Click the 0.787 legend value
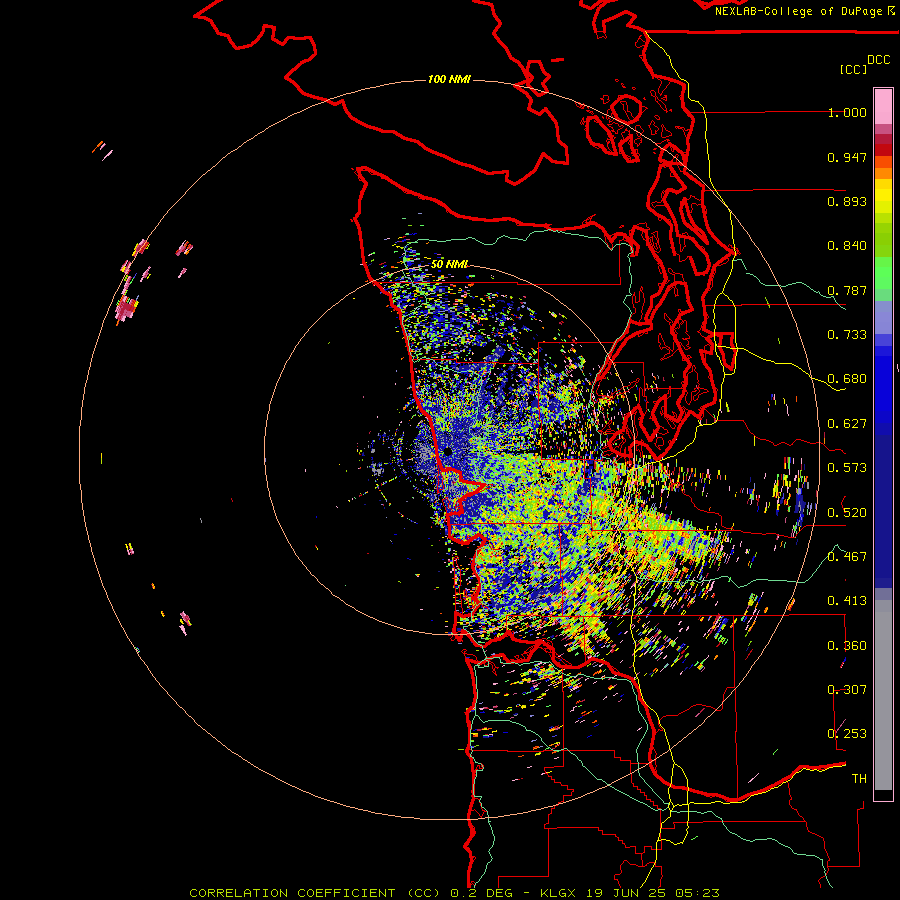 [847, 290]
